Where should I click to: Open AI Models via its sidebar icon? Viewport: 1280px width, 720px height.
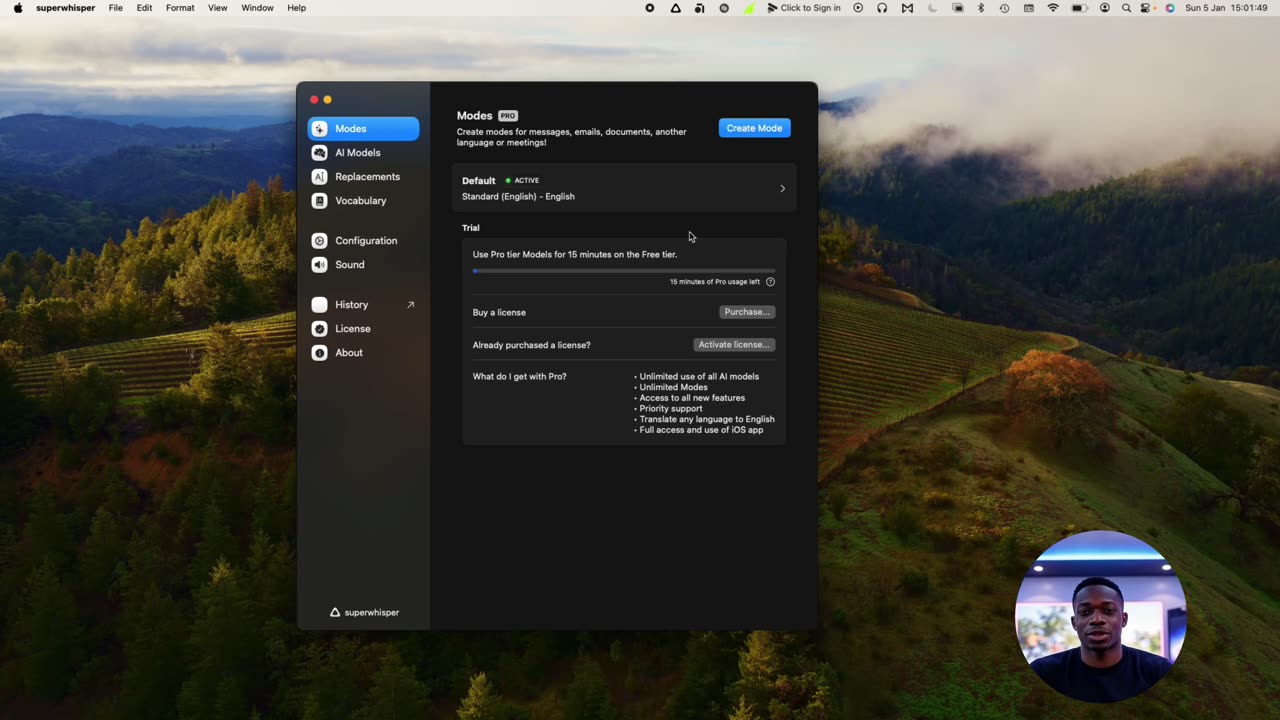click(319, 152)
